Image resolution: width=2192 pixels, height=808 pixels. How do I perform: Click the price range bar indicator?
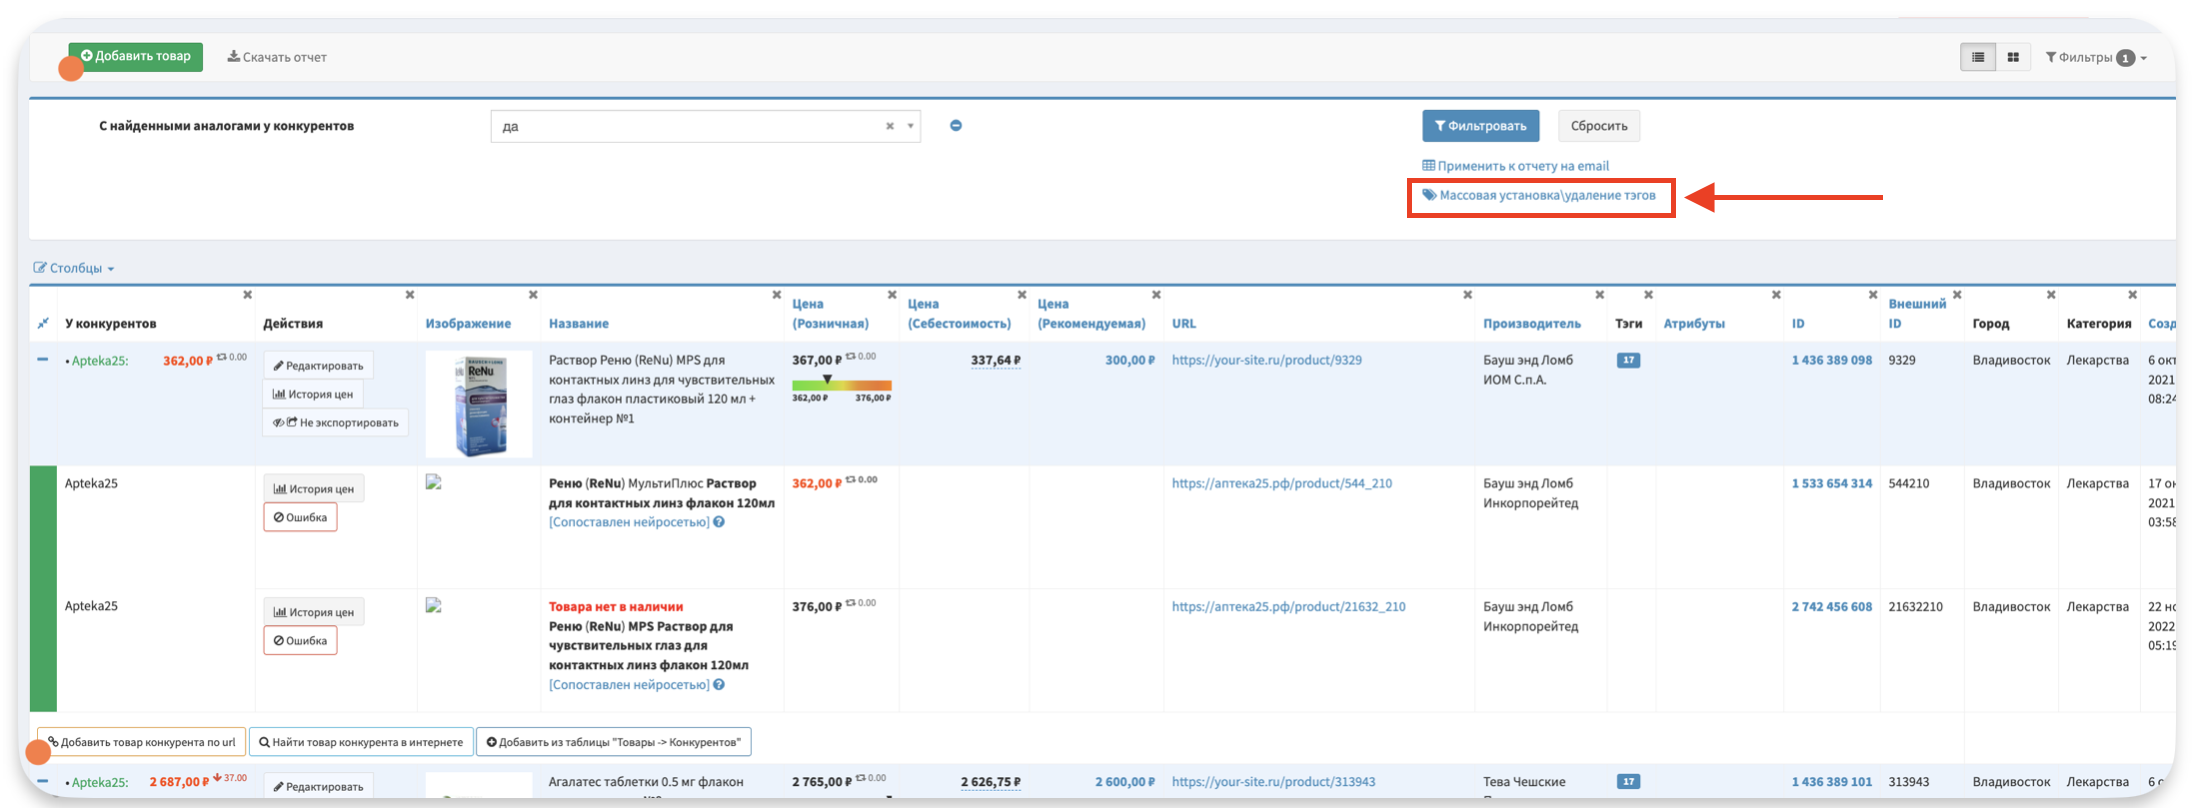(x=841, y=385)
